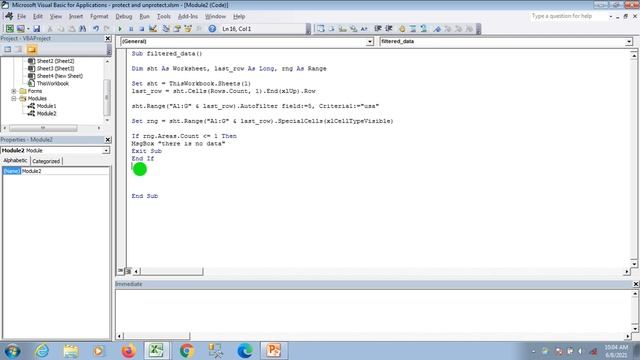Toggle Folders icon in Project panel

click(x=32, y=49)
